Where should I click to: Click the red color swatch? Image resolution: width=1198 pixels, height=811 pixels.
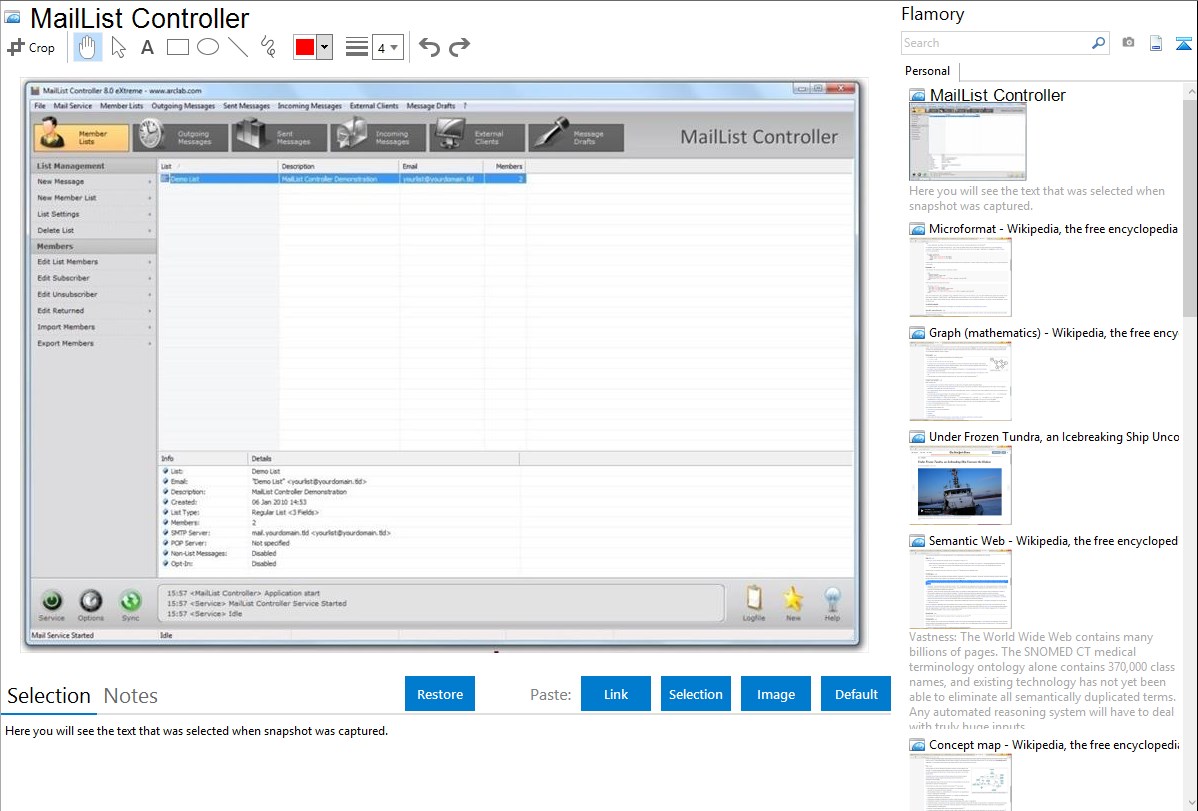305,47
